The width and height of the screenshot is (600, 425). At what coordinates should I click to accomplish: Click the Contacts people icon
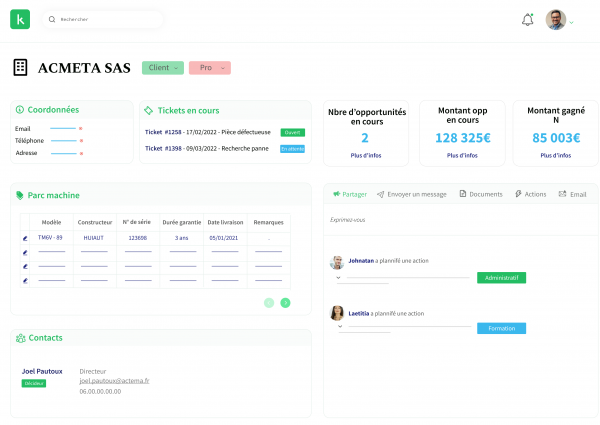click(21, 338)
